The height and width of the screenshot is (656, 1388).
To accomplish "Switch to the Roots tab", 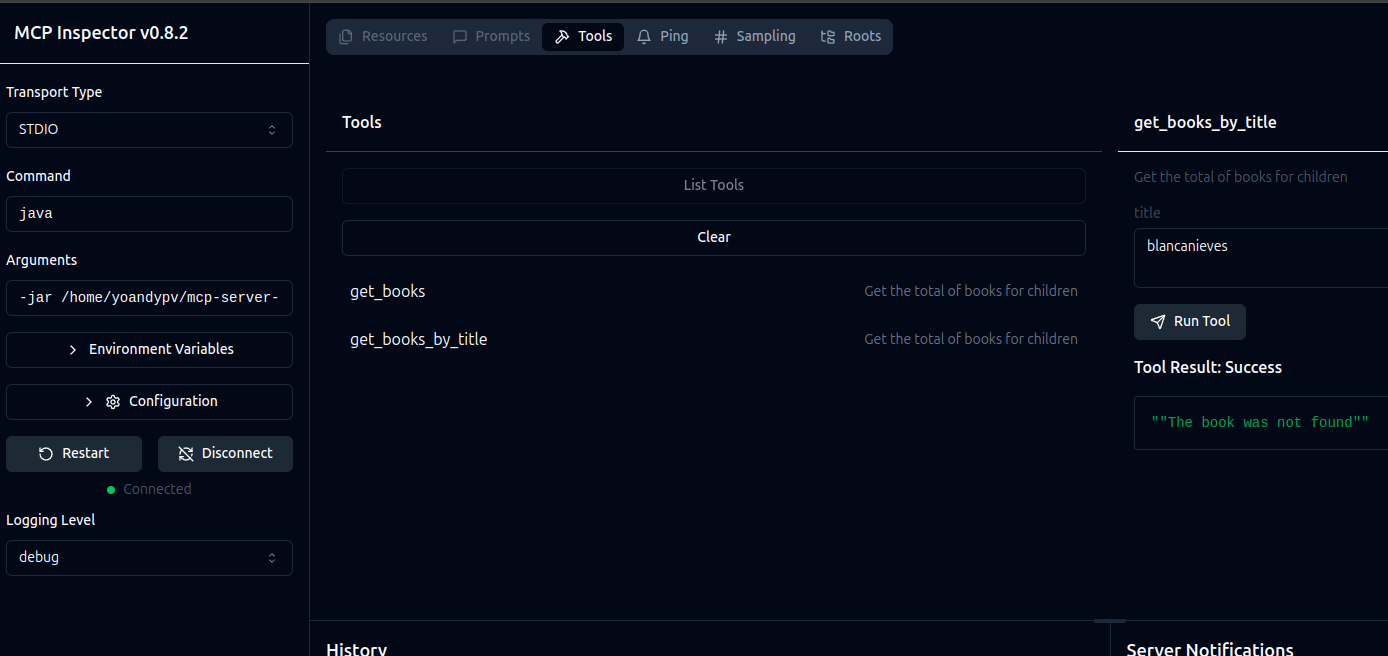I will [850, 37].
